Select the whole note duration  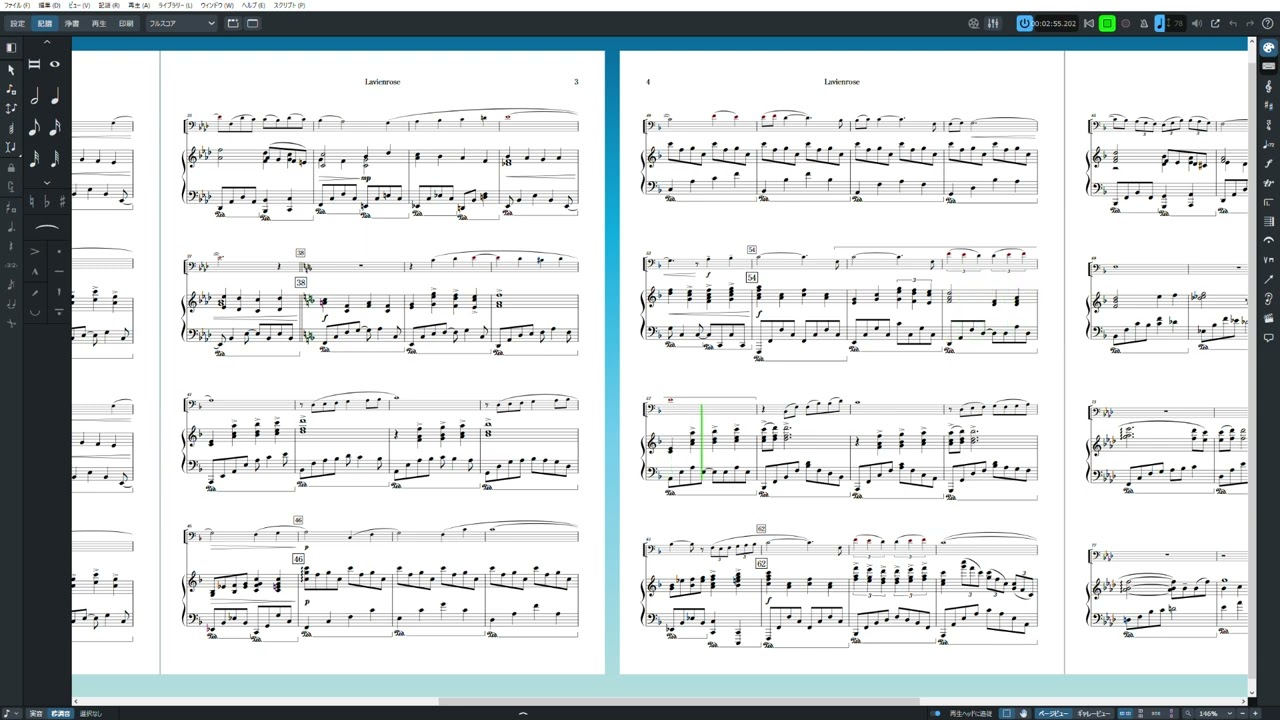[55, 64]
